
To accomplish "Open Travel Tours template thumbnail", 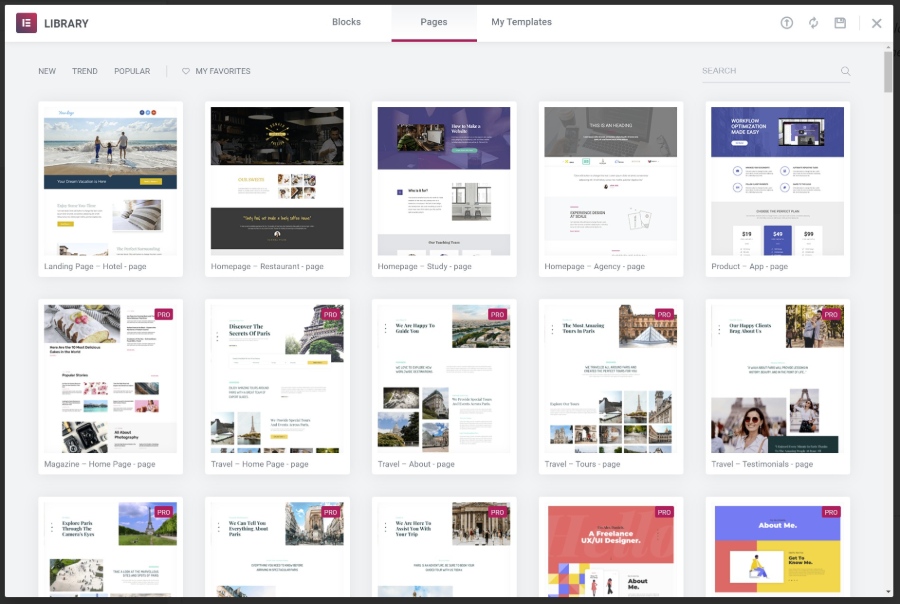I will click(611, 379).
